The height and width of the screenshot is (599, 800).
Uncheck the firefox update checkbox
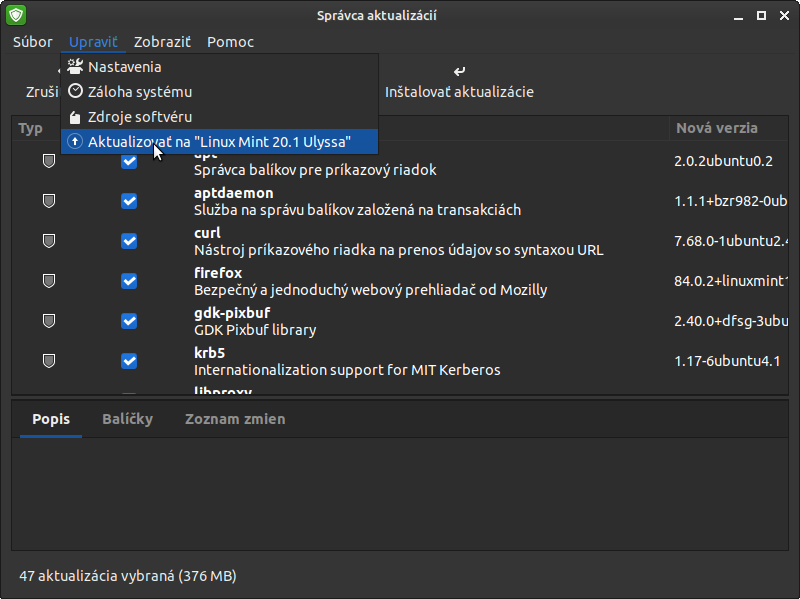click(129, 281)
